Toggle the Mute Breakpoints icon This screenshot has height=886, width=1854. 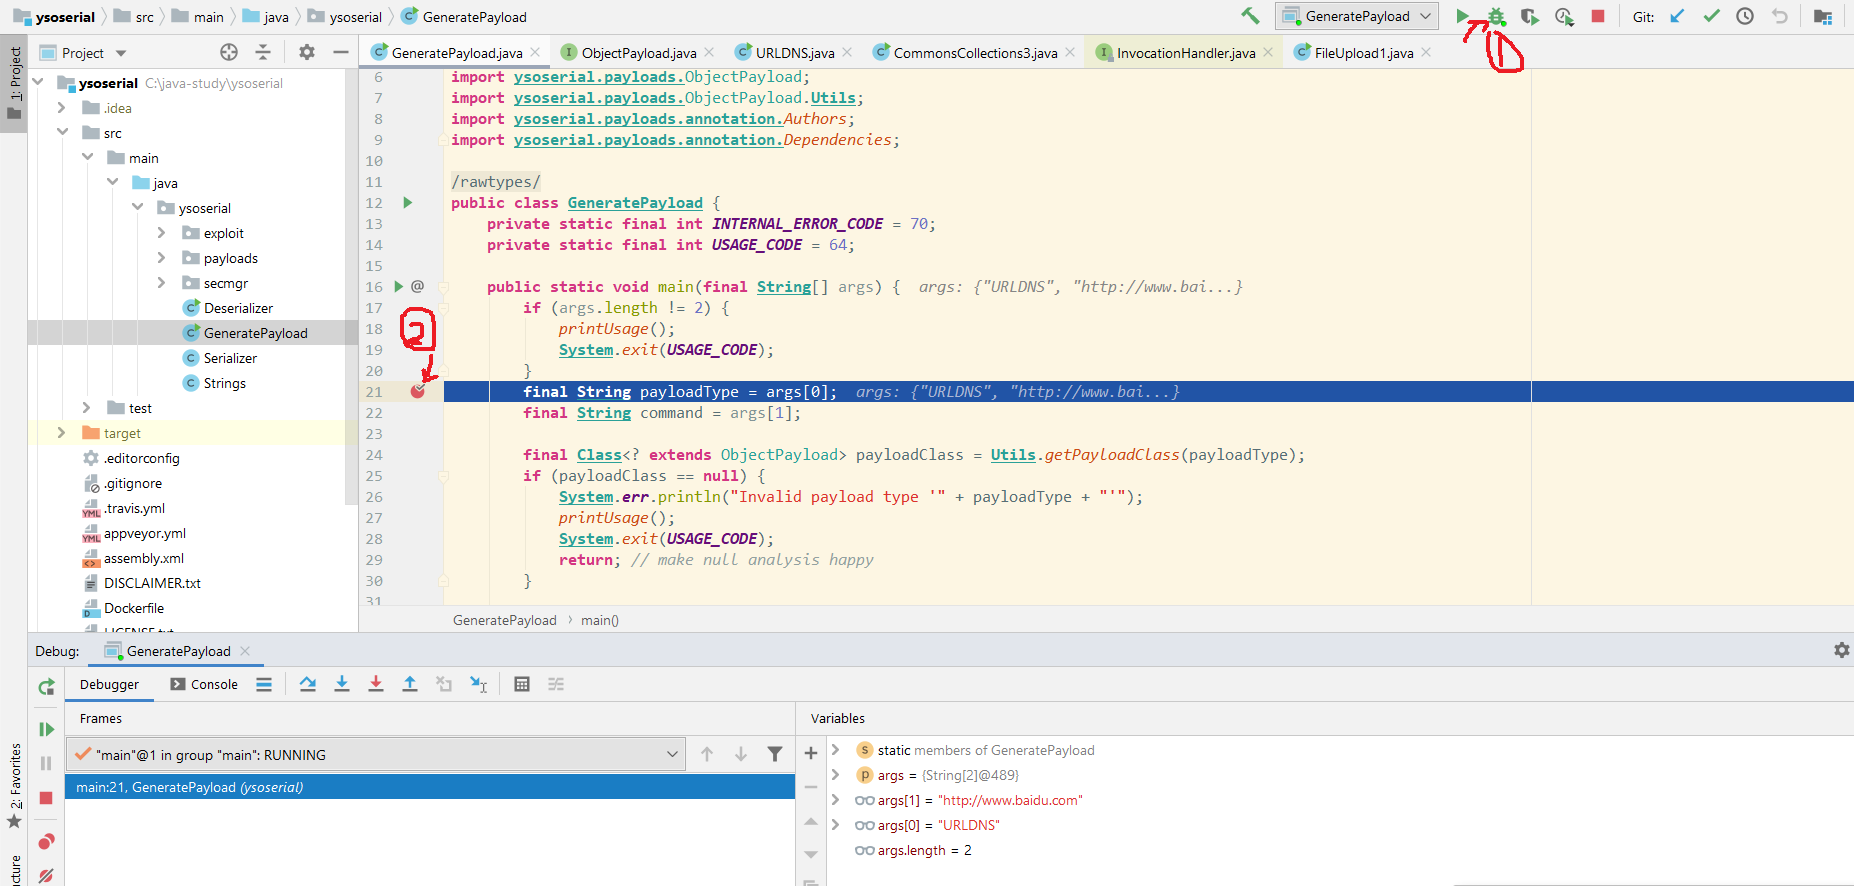tap(46, 875)
